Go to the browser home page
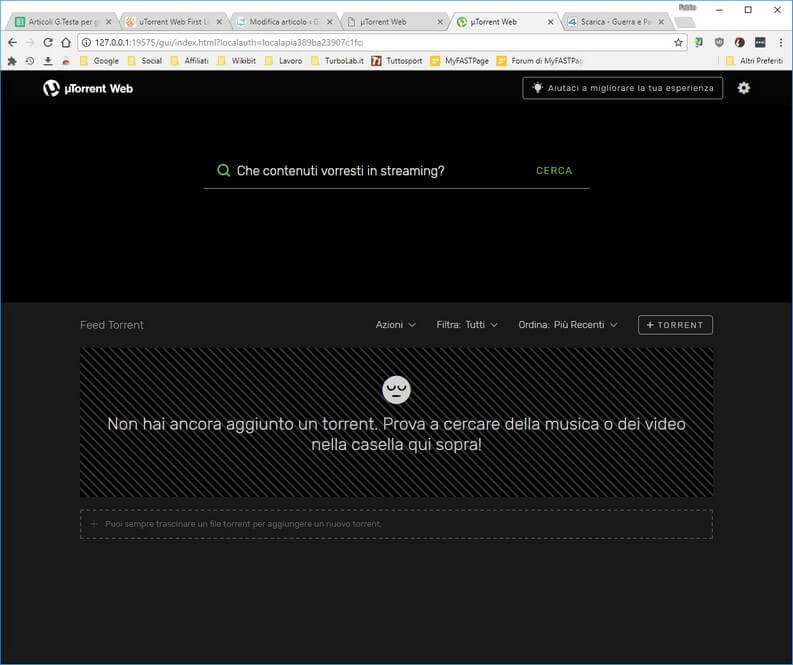 tap(66, 42)
